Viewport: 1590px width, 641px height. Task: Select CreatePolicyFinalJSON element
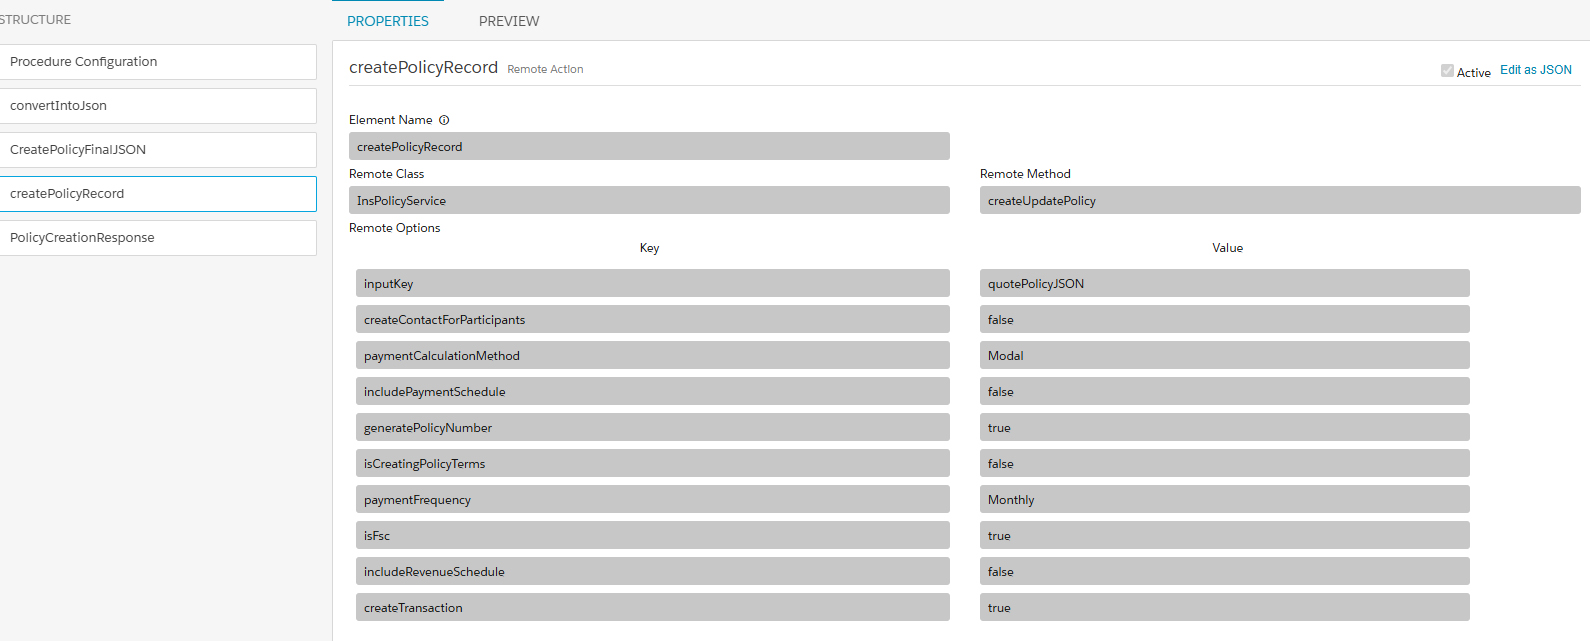[x=158, y=150]
